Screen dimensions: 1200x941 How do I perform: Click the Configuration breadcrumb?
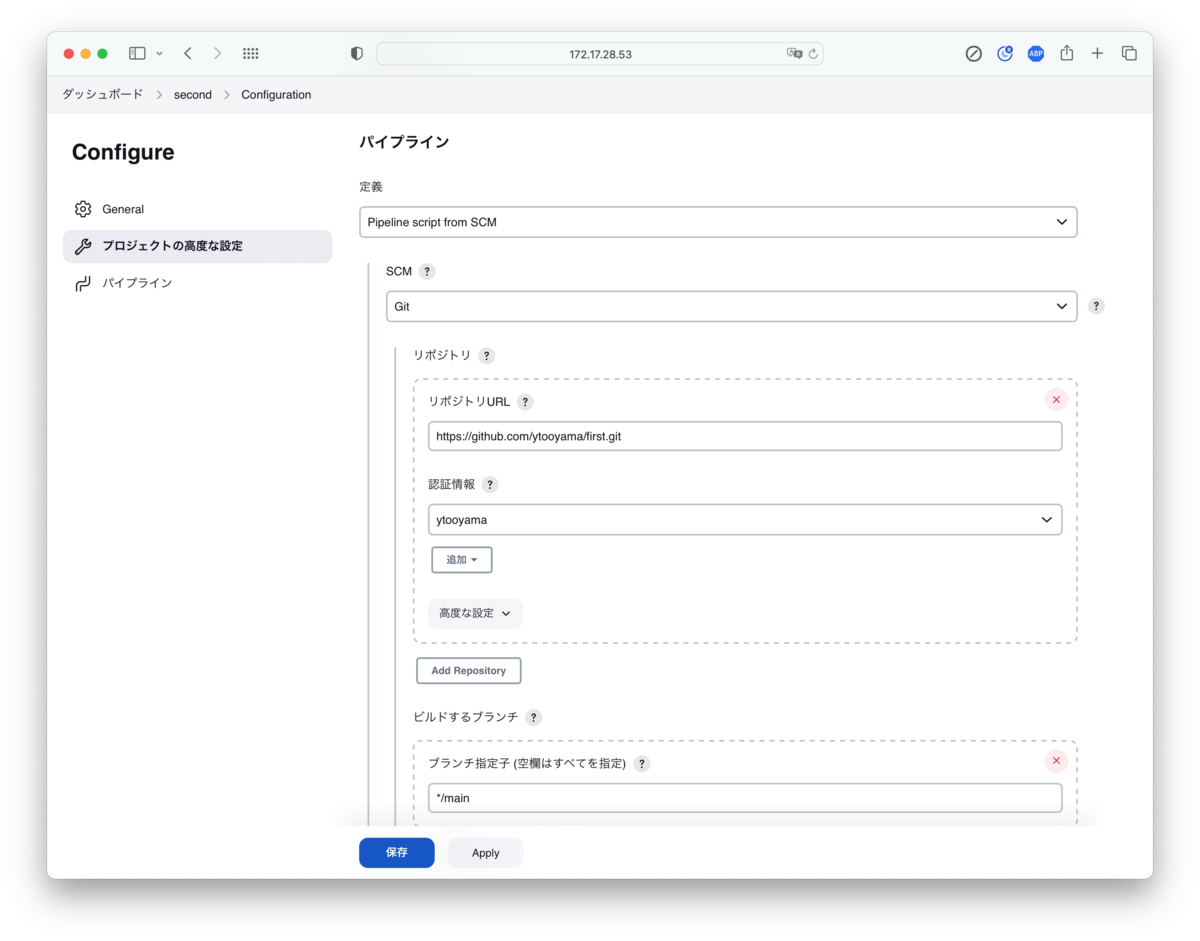(276, 95)
